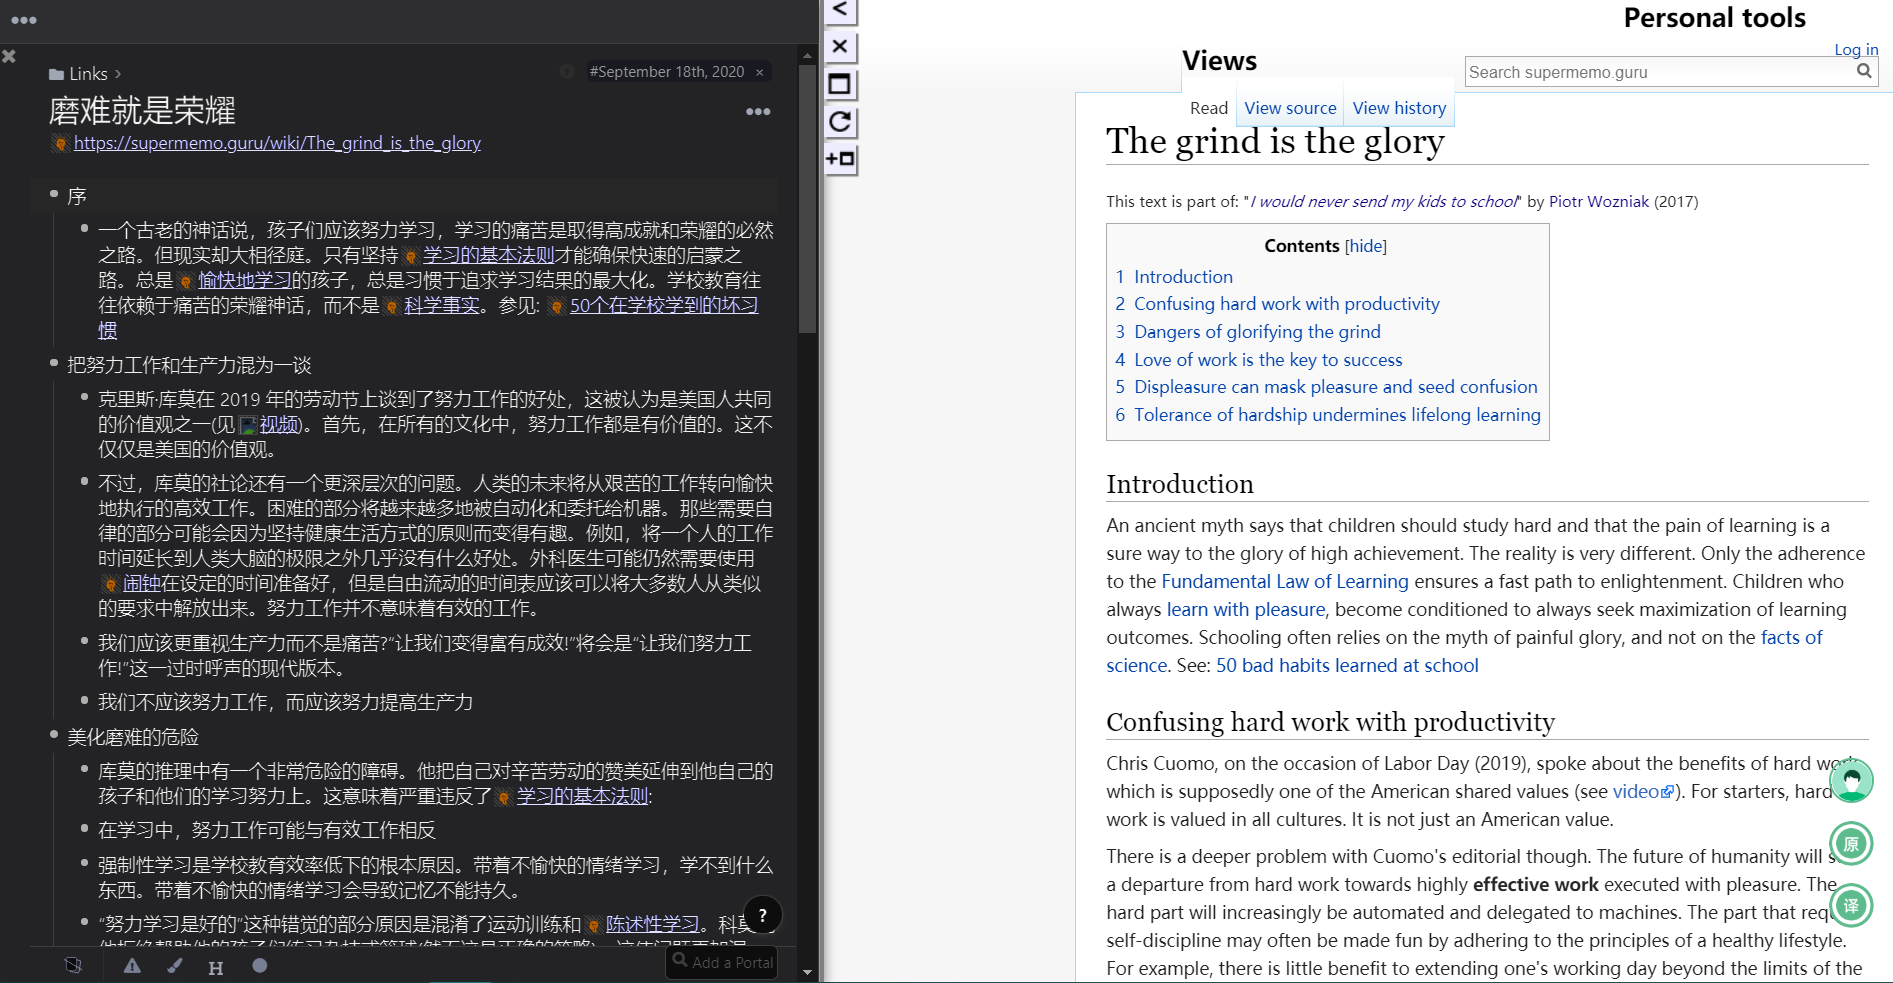Screen dimensions: 1893x983
Task: Open the 50 bad habits learned at school link
Action: click(x=1347, y=666)
